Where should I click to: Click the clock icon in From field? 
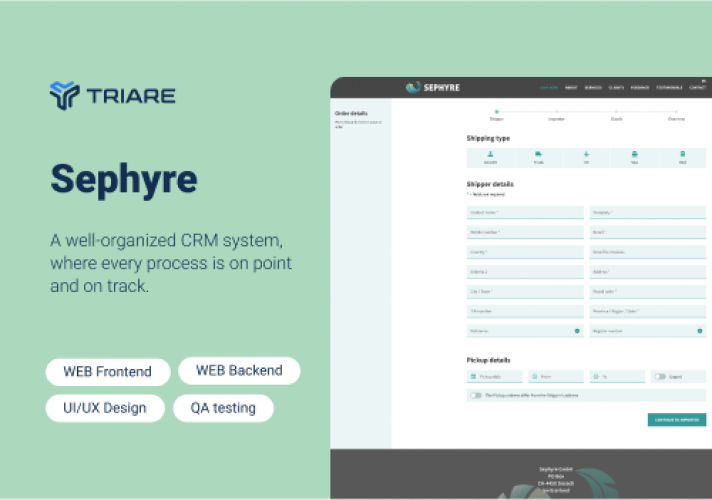[x=534, y=376]
